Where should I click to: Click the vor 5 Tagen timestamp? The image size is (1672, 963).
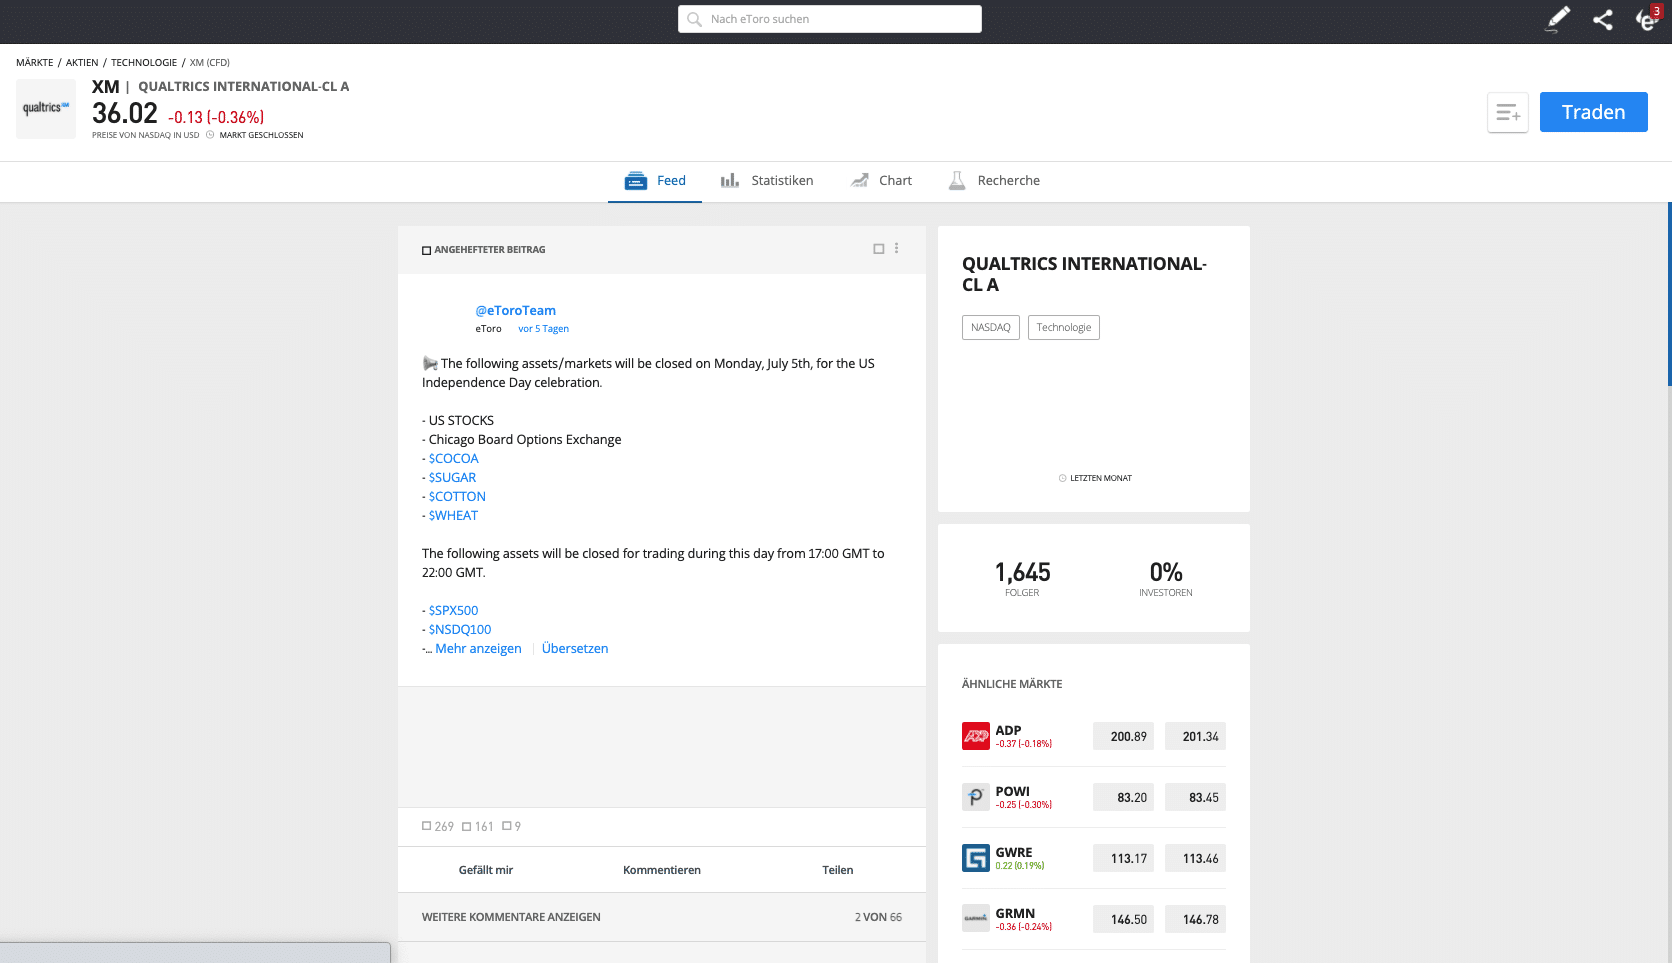click(x=543, y=329)
